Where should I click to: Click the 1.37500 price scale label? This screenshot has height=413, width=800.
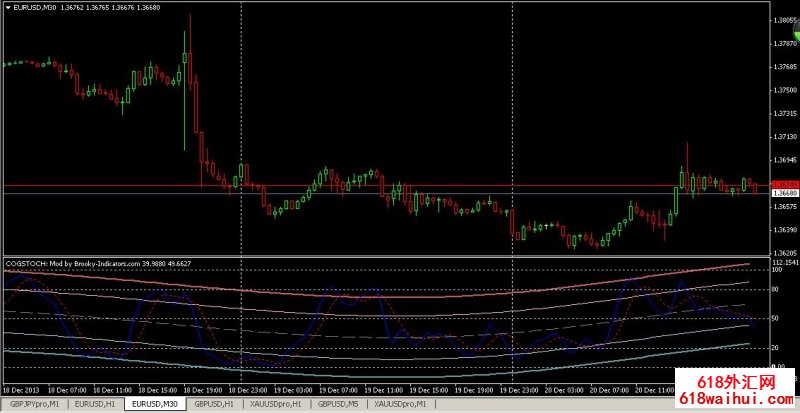click(x=785, y=90)
